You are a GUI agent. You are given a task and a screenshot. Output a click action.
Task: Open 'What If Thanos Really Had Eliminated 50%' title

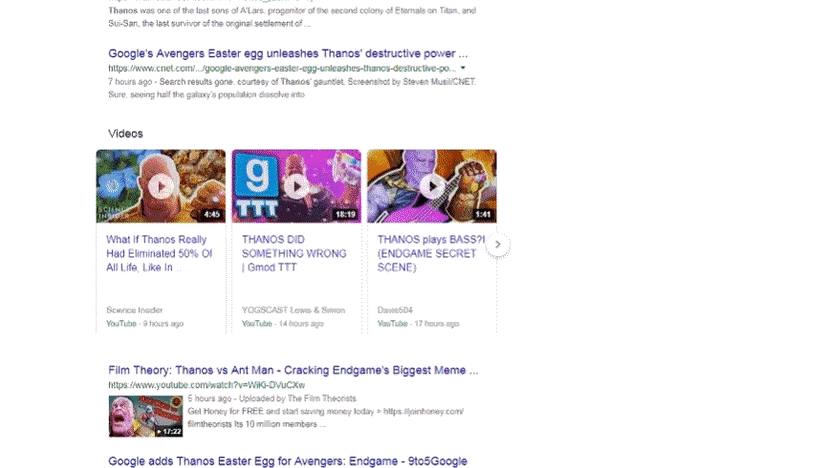click(159, 254)
